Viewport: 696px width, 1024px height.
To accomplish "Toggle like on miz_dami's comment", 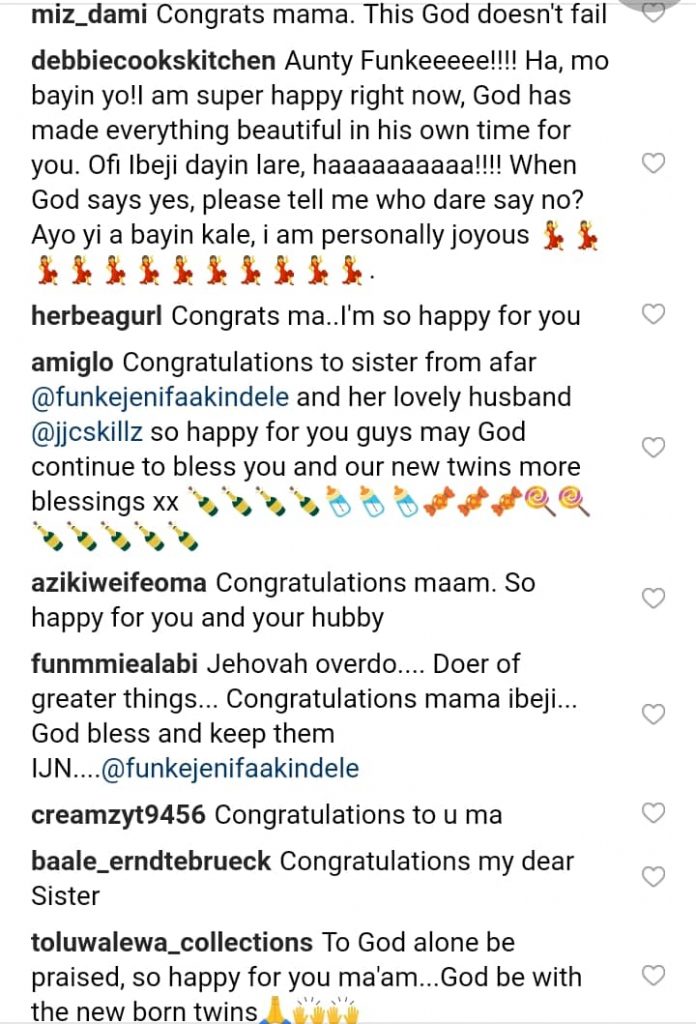I will [653, 14].
